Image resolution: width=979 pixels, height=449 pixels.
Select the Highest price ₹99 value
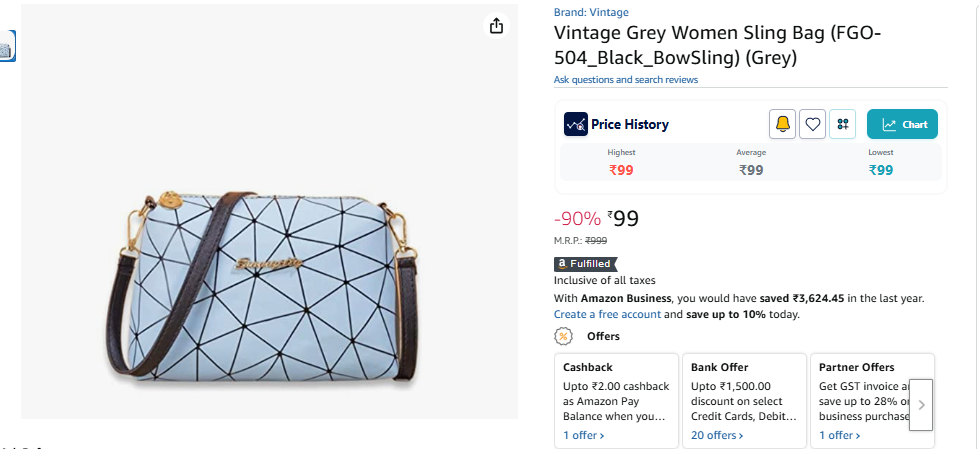click(621, 170)
